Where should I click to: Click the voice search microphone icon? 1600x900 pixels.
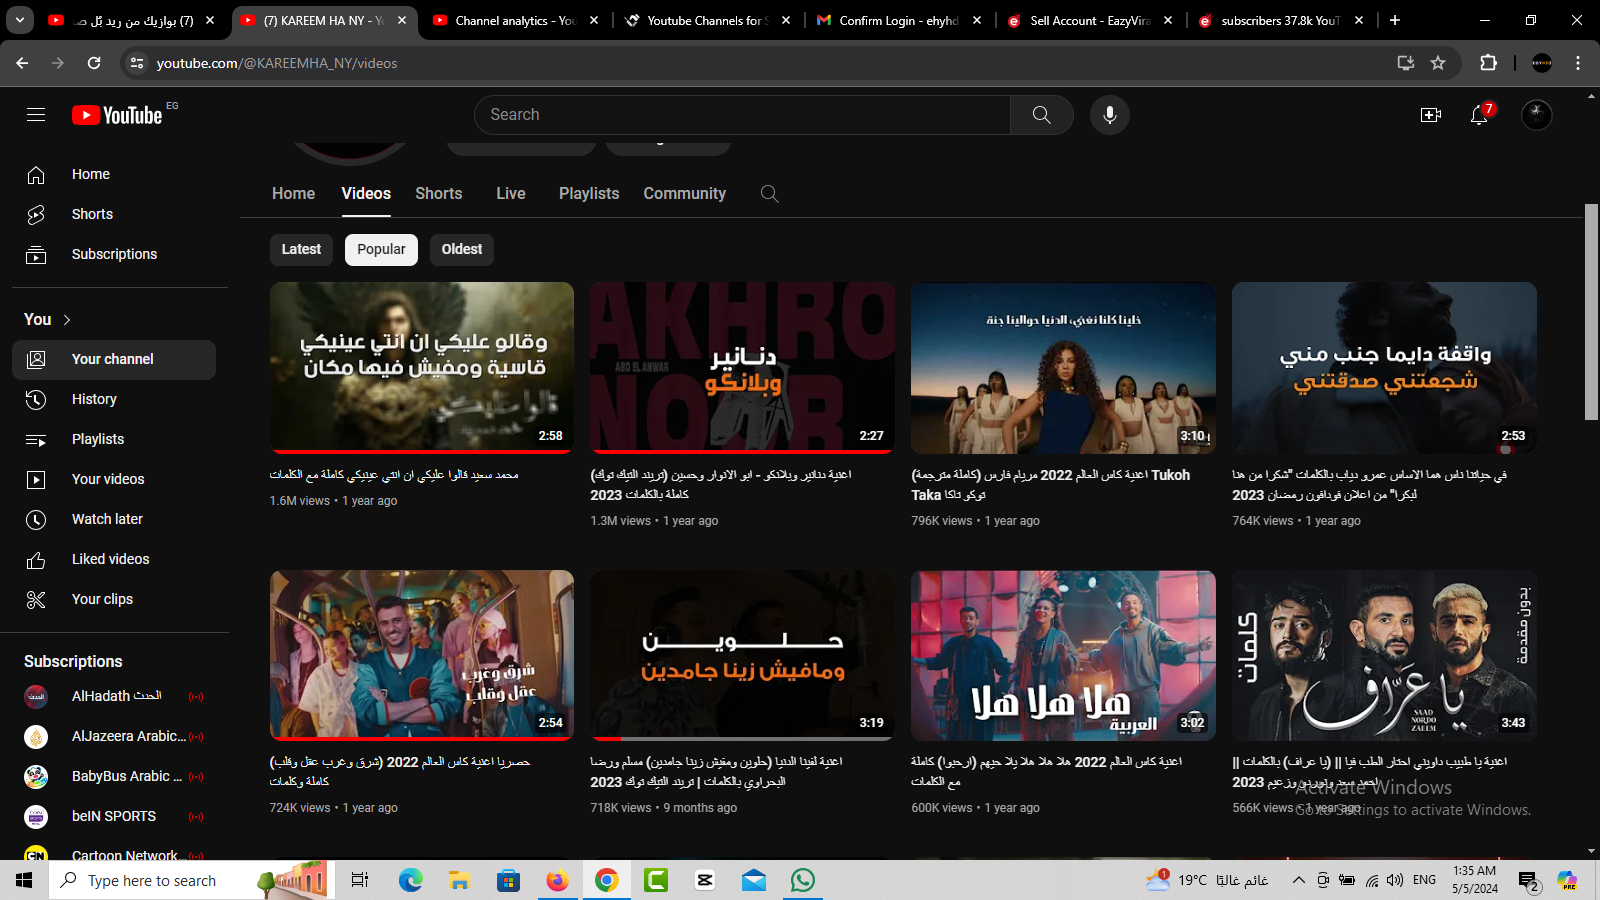[1109, 115]
